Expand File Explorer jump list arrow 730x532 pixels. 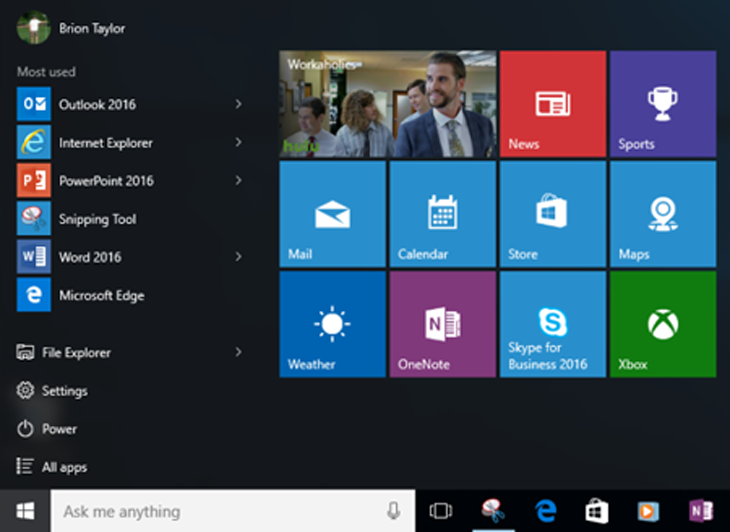point(238,352)
